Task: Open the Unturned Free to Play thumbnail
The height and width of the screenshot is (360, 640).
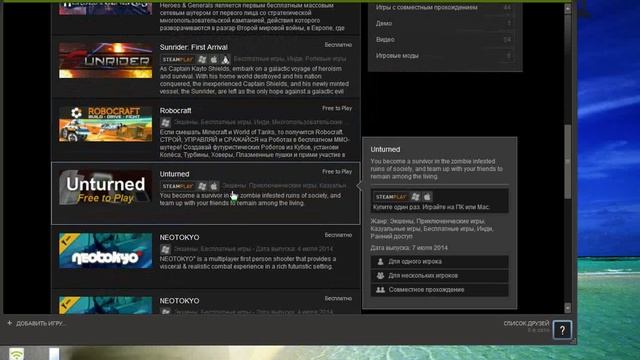Action: 106,187
